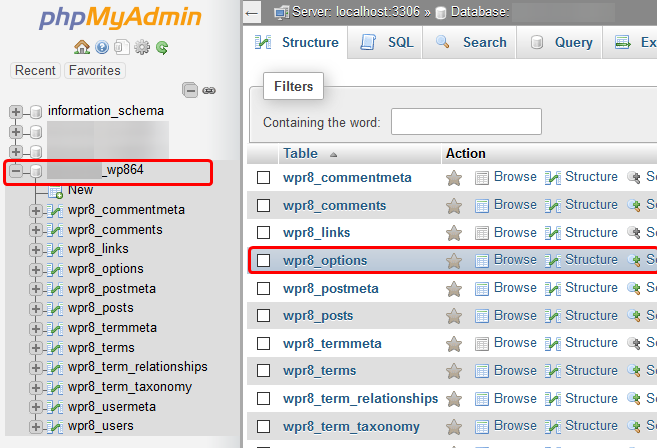657x448 pixels.
Task: Star the wpr8_options table as favorite
Action: click(x=454, y=261)
